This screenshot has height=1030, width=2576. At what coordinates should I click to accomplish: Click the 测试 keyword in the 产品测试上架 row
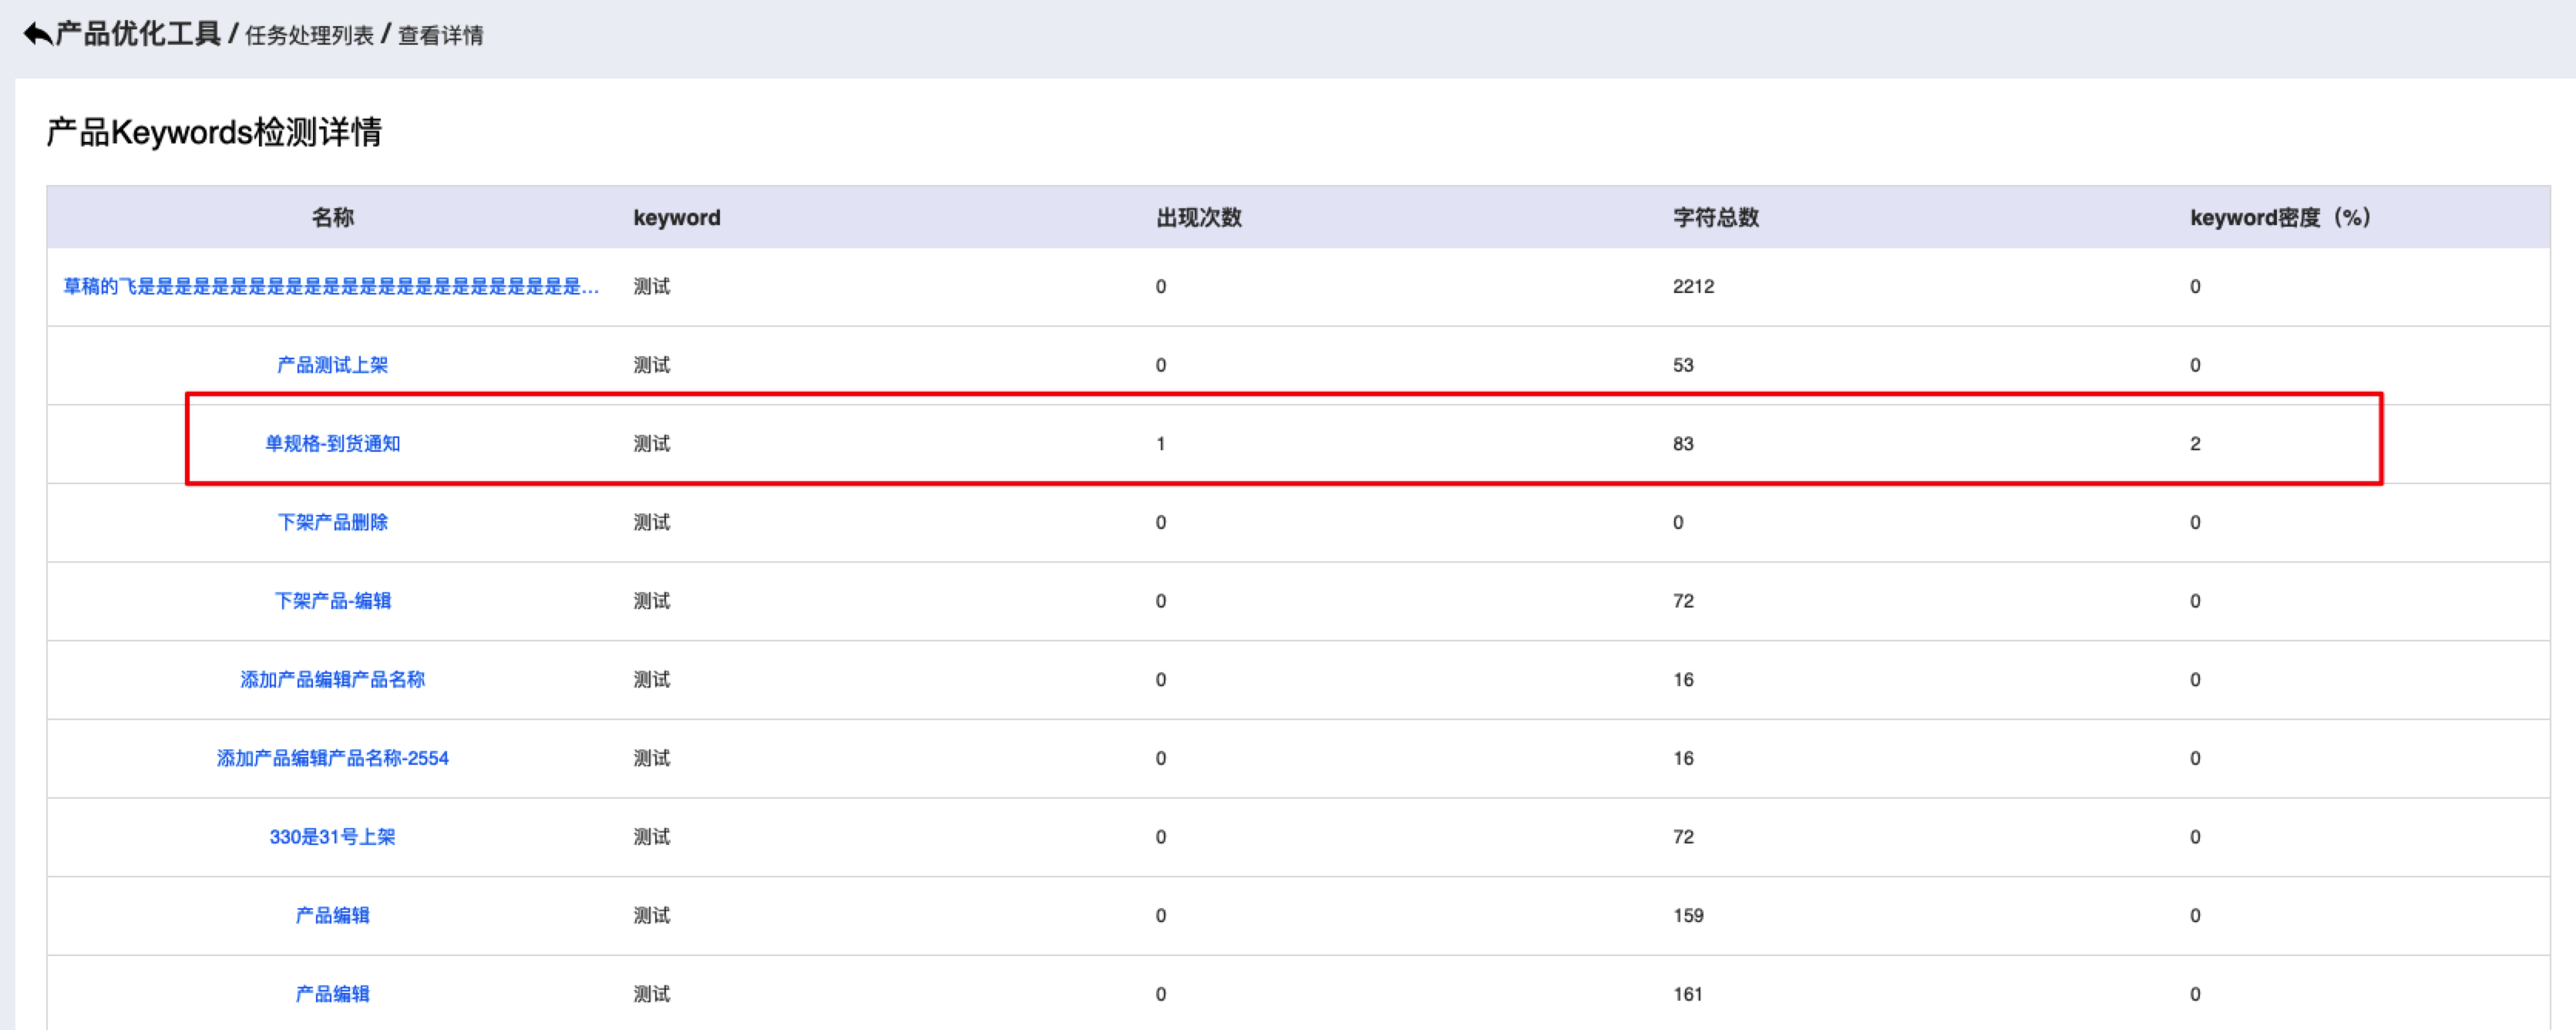(652, 365)
